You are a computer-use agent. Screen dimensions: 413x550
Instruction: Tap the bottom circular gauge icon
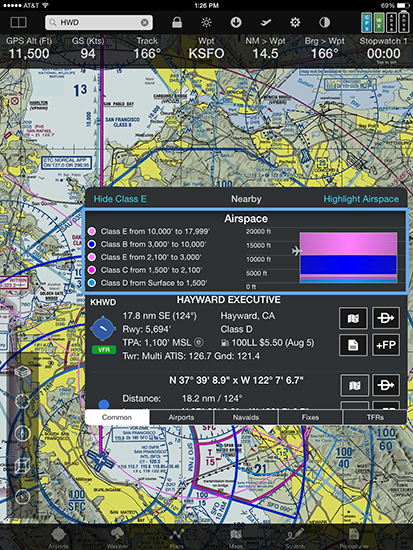pyautogui.click(x=22, y=496)
